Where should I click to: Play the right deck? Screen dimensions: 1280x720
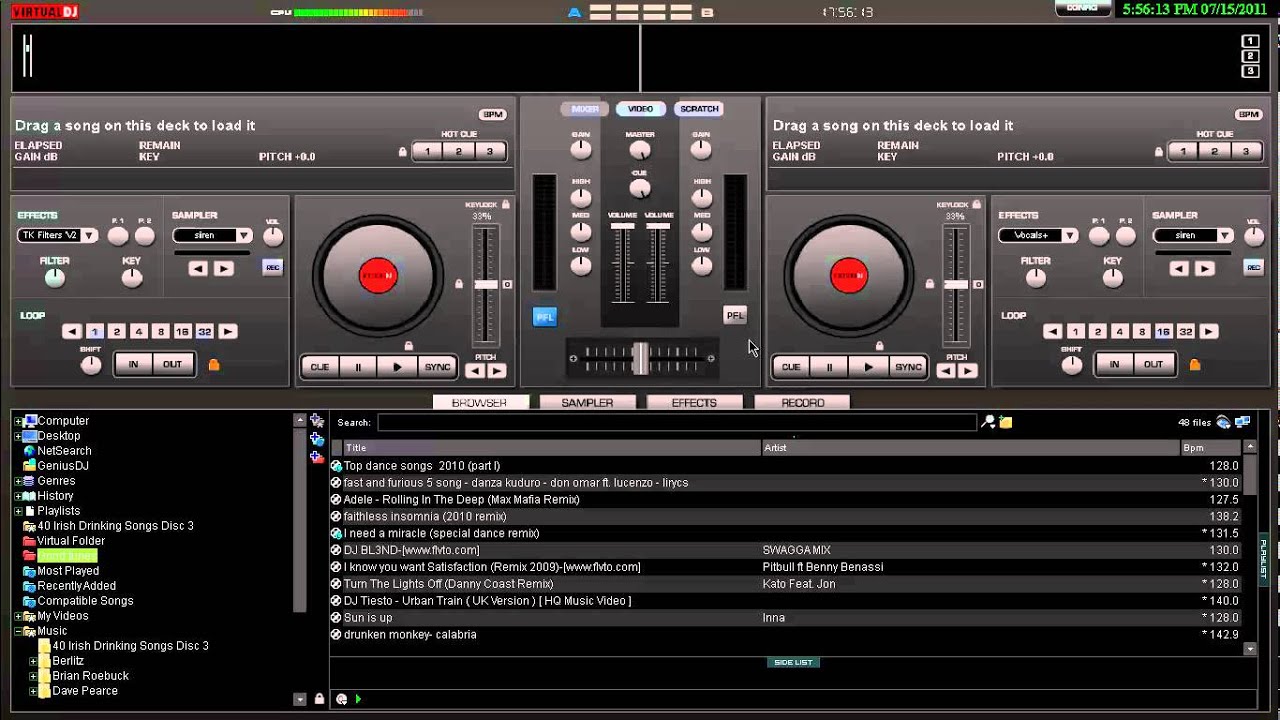(x=868, y=367)
